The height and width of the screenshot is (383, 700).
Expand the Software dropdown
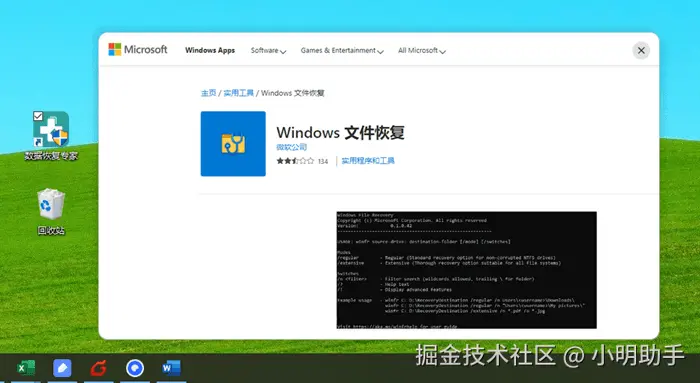pos(268,51)
